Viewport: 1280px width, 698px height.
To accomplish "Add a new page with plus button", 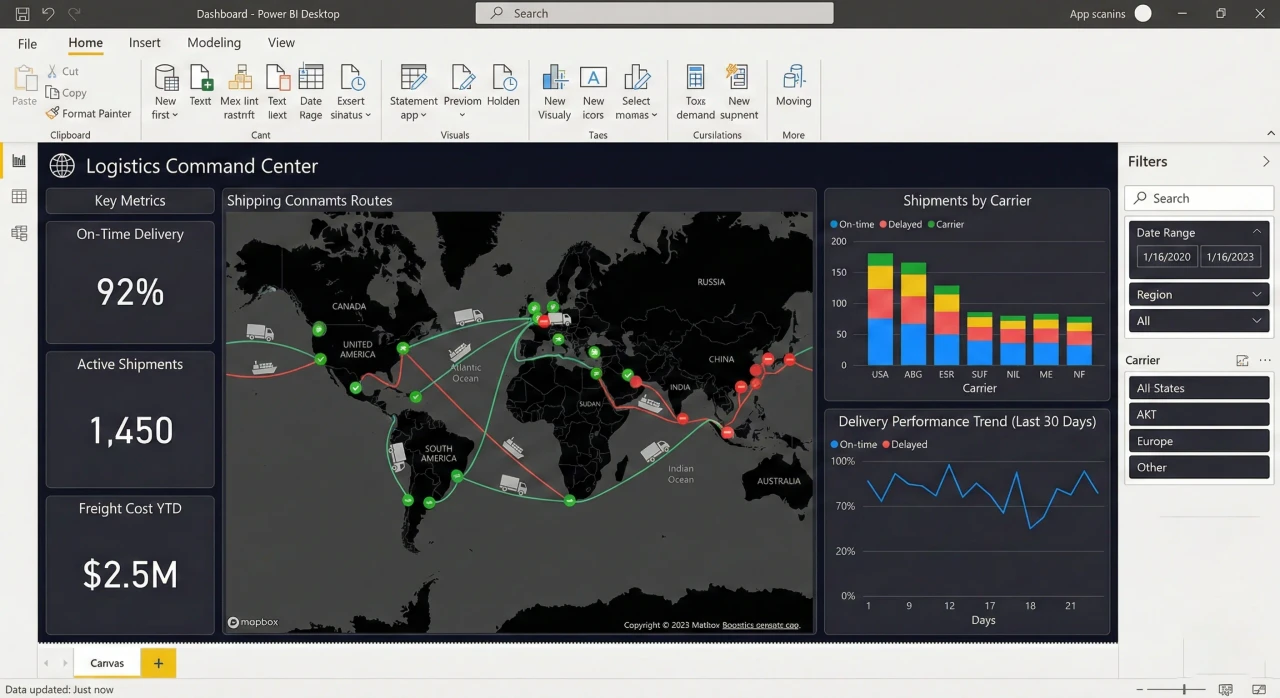I will (158, 662).
